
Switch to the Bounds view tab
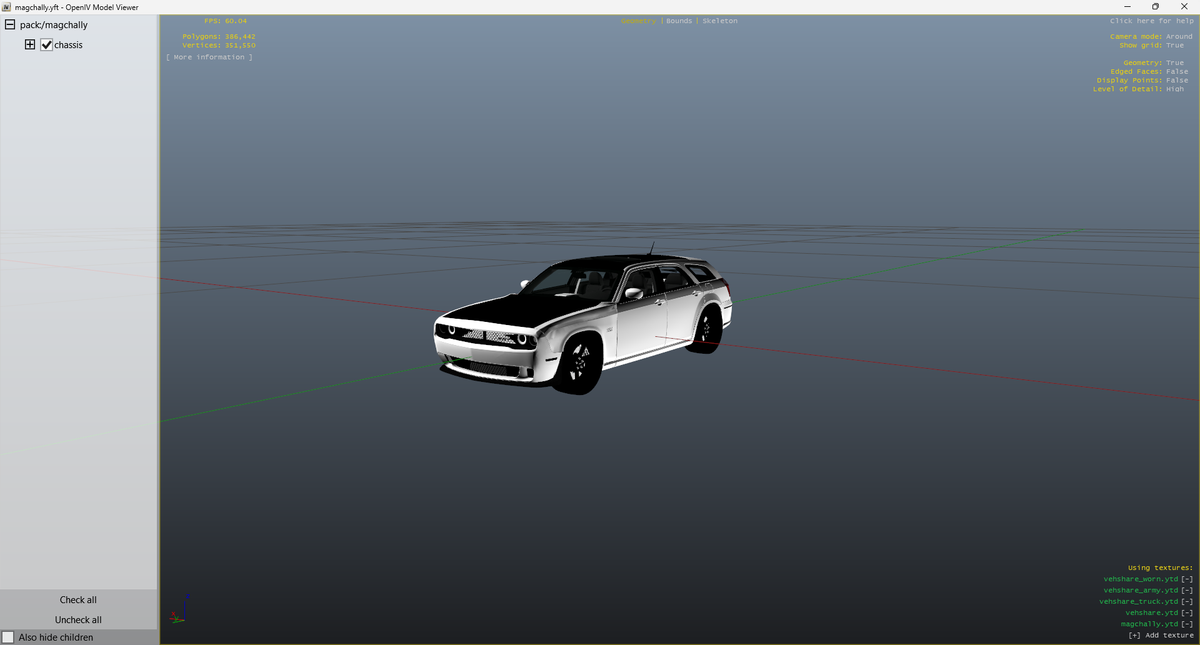pos(679,21)
